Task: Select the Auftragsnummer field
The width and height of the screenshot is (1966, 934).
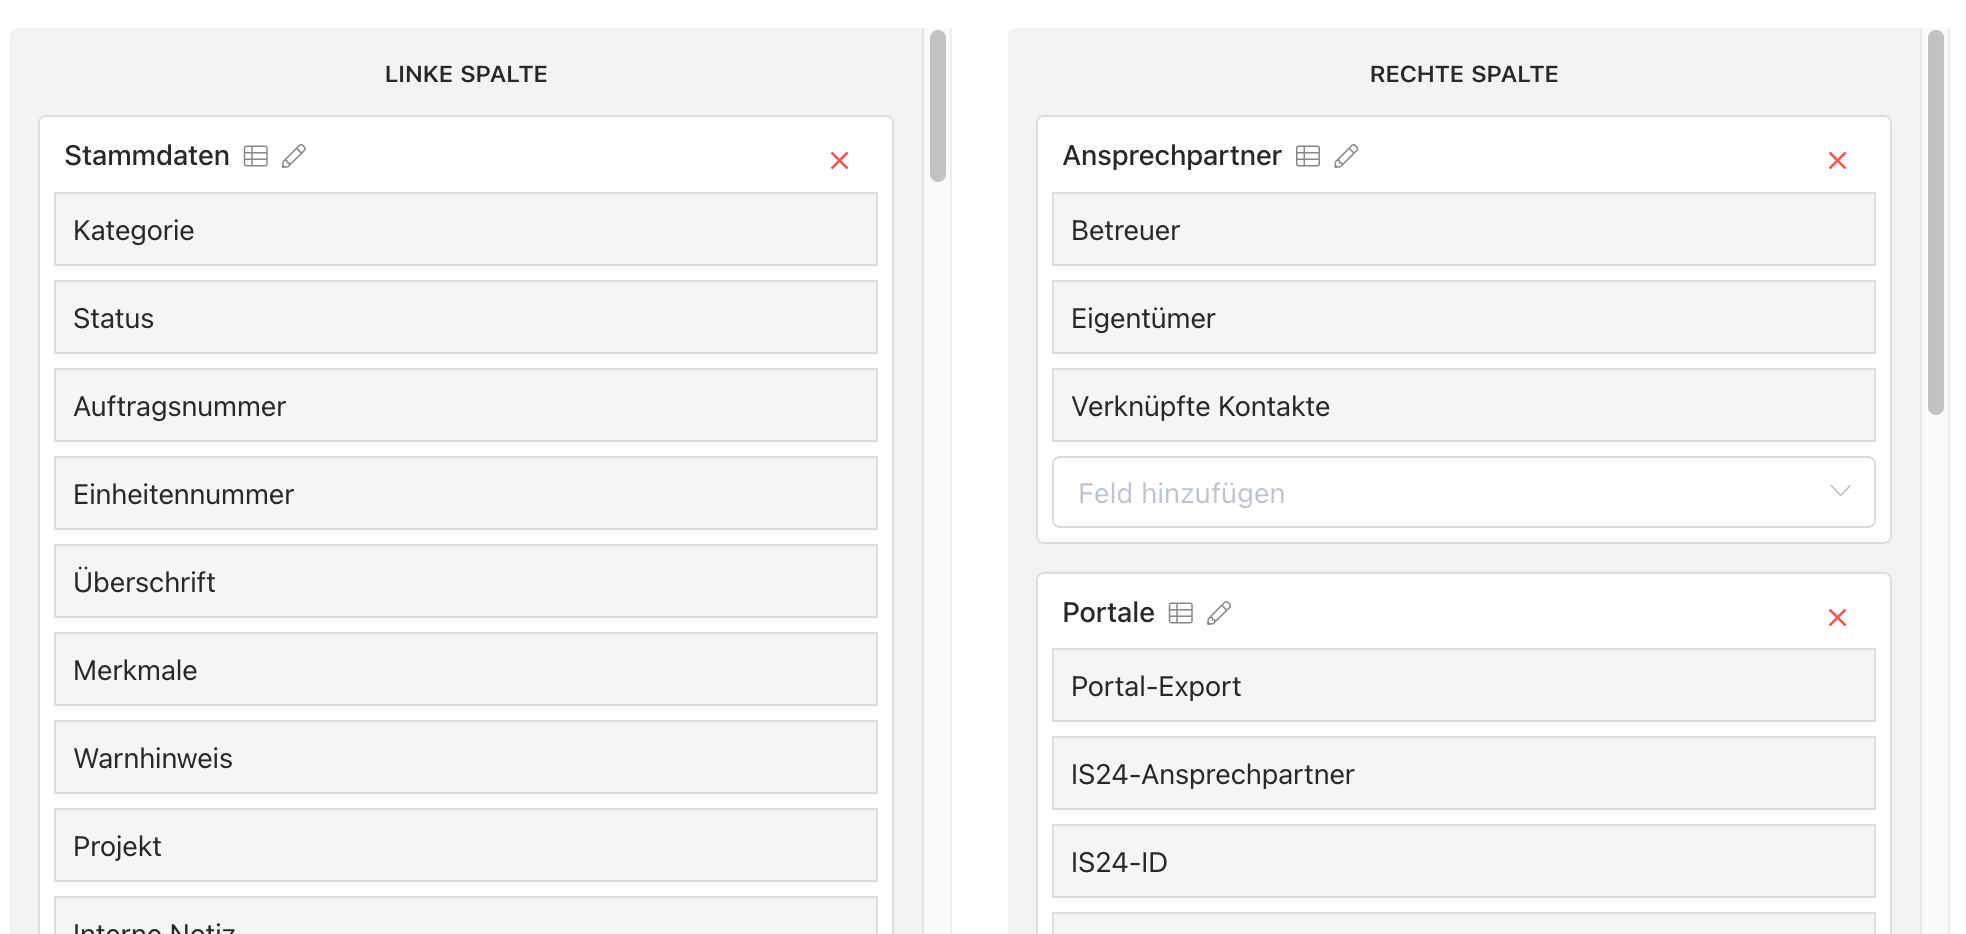Action: pyautogui.click(x=466, y=405)
